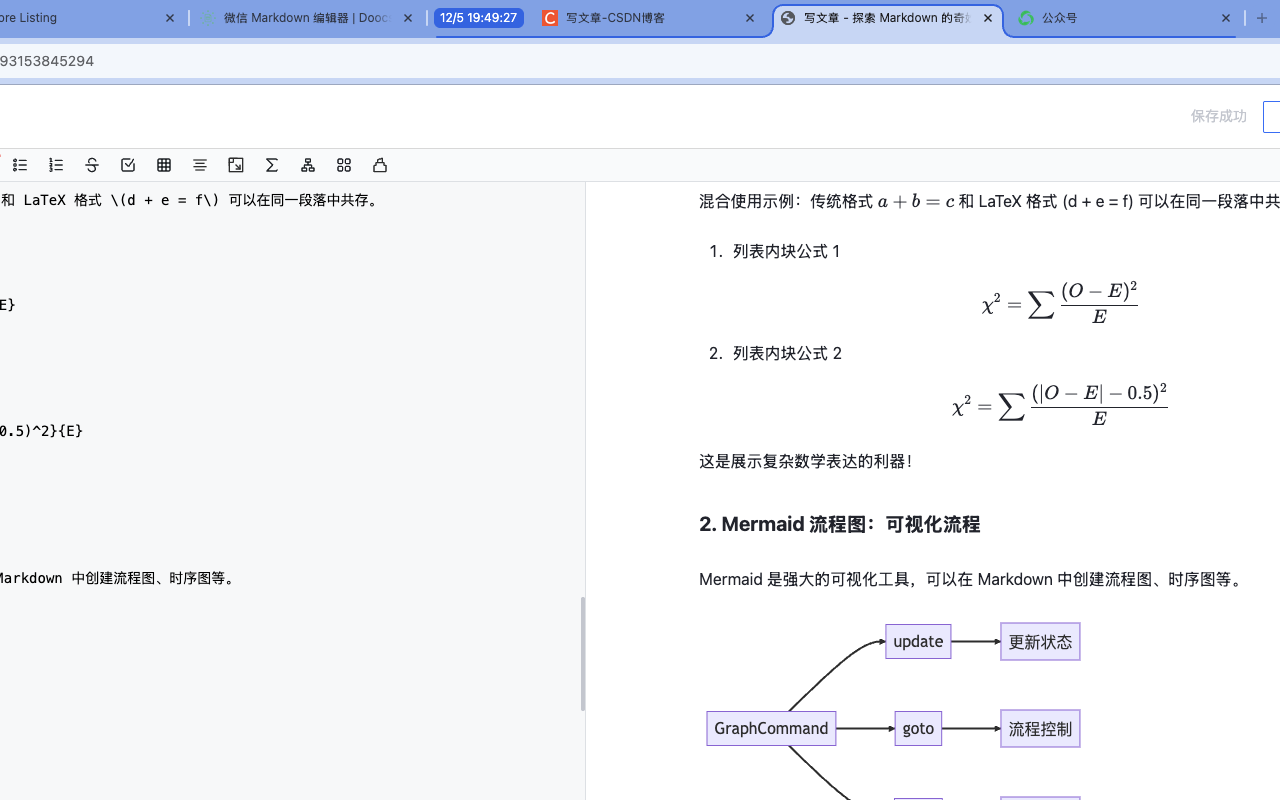Open the components grid icon in the toolbar
The image size is (1280, 800).
(343, 165)
